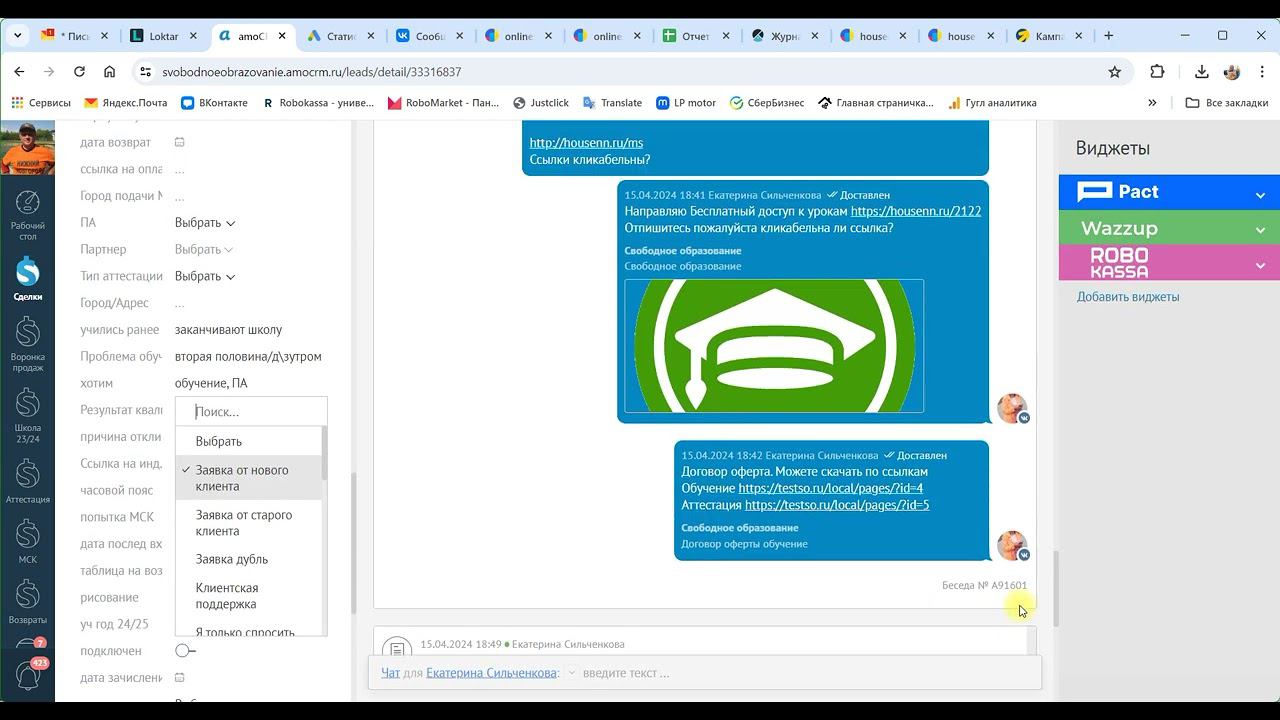Viewport: 1280px width, 720px height.
Task: Click the chat feed scrollbar
Action: coord(1054,588)
